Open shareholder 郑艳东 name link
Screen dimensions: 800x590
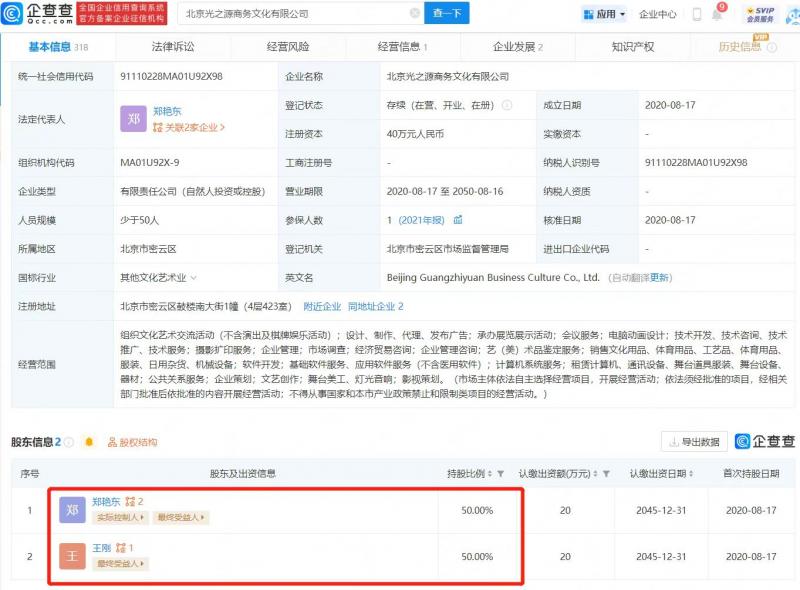click(106, 502)
